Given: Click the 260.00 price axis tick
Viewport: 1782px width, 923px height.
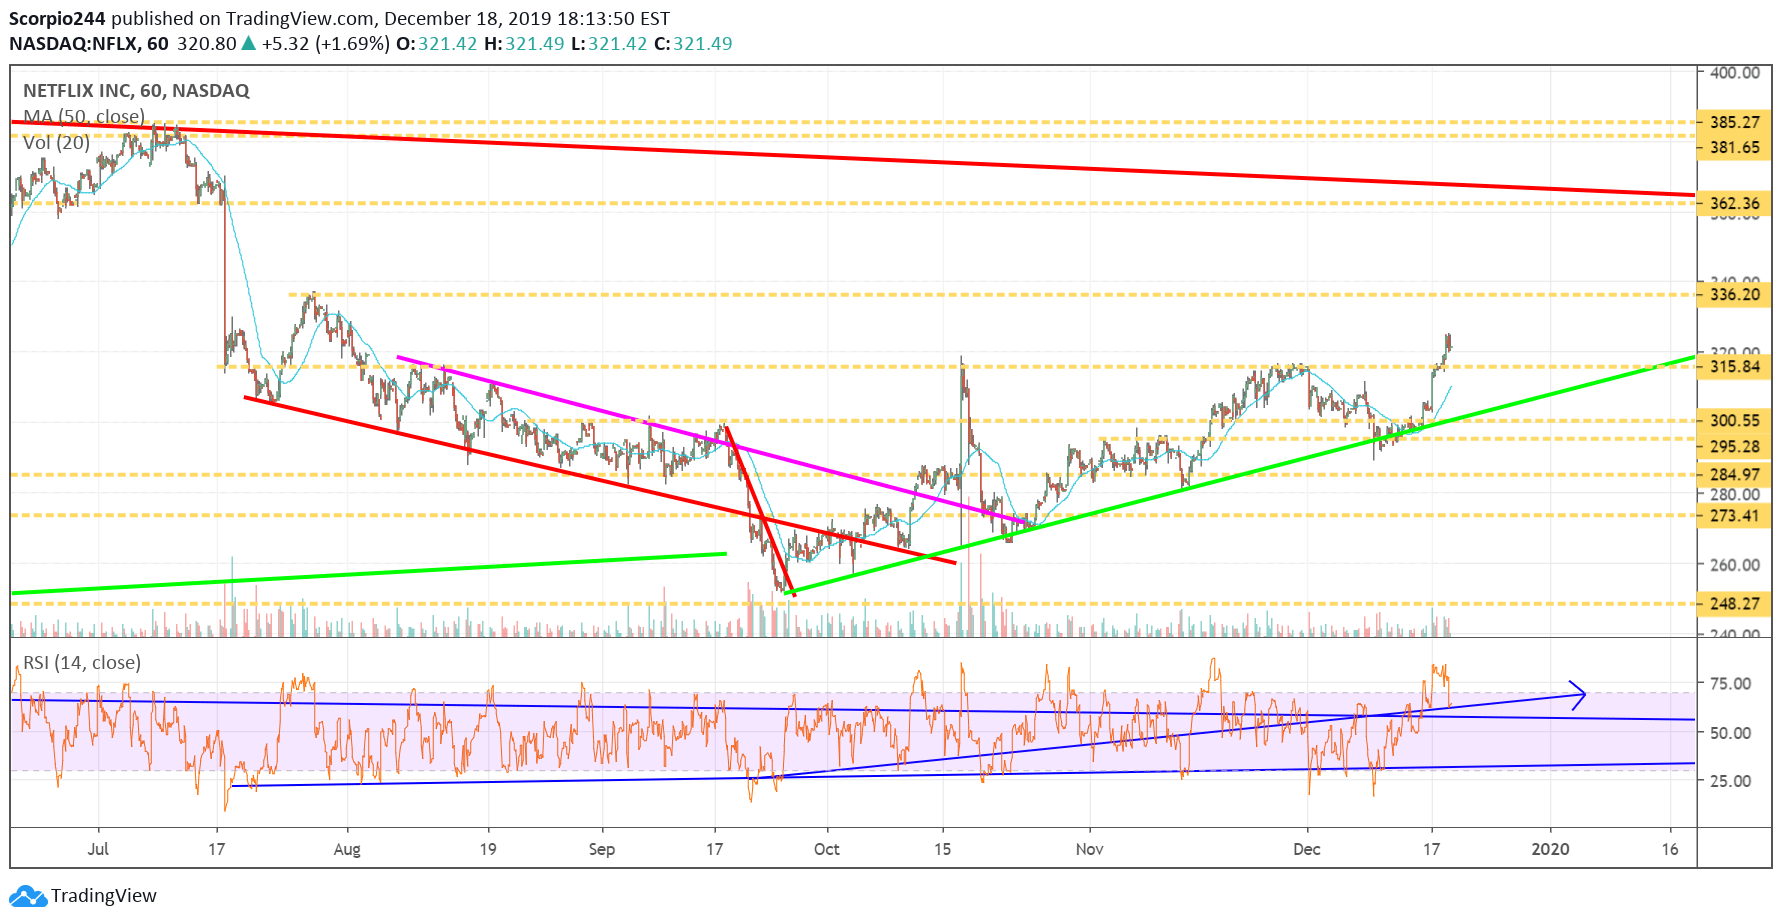Looking at the screenshot, I should pos(1734,564).
